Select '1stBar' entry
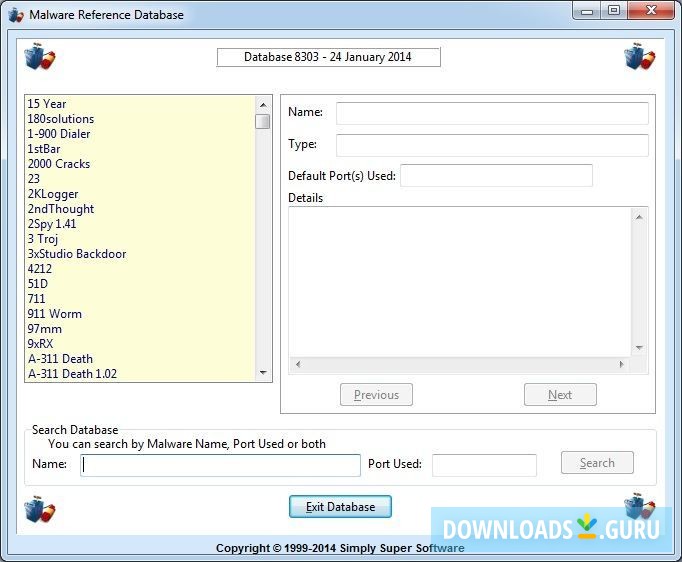The image size is (682, 562). tap(140, 149)
